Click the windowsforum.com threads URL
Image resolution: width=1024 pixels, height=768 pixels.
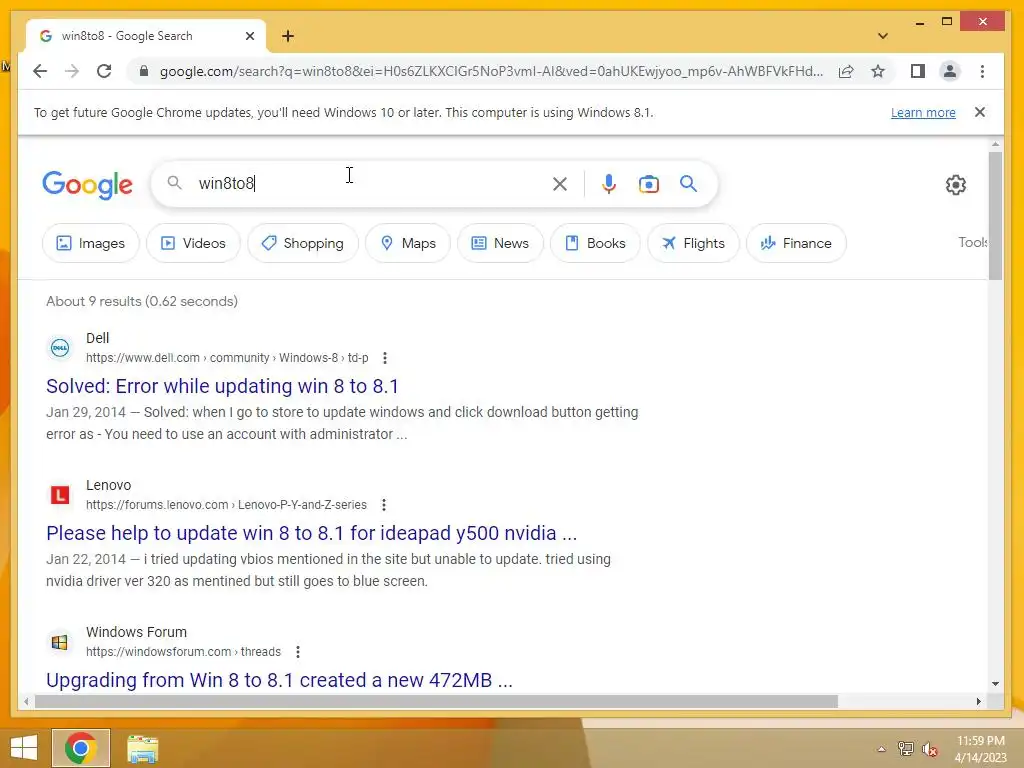coord(184,652)
